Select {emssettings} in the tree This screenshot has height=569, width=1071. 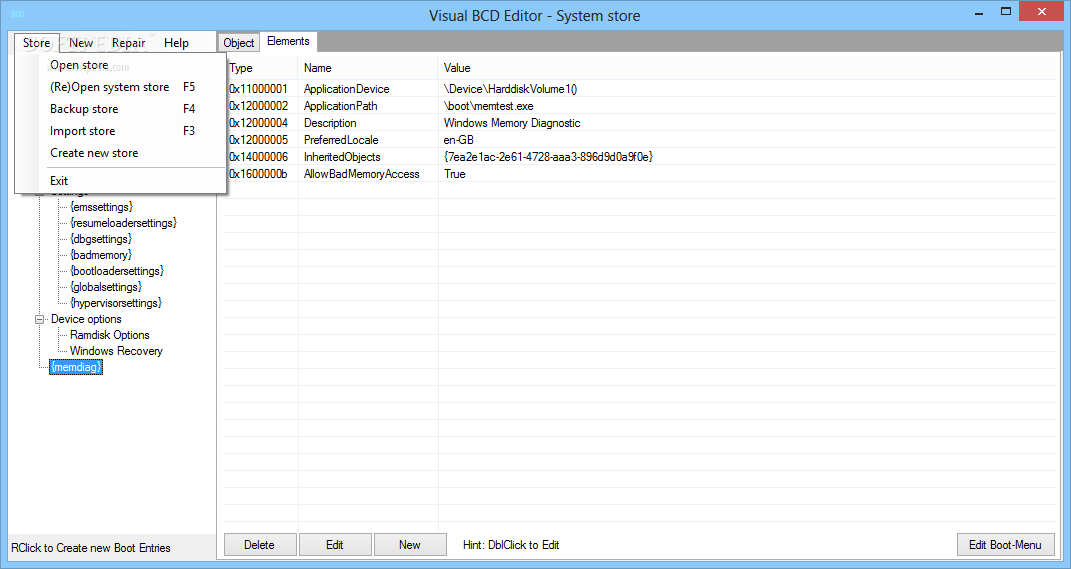pos(101,206)
